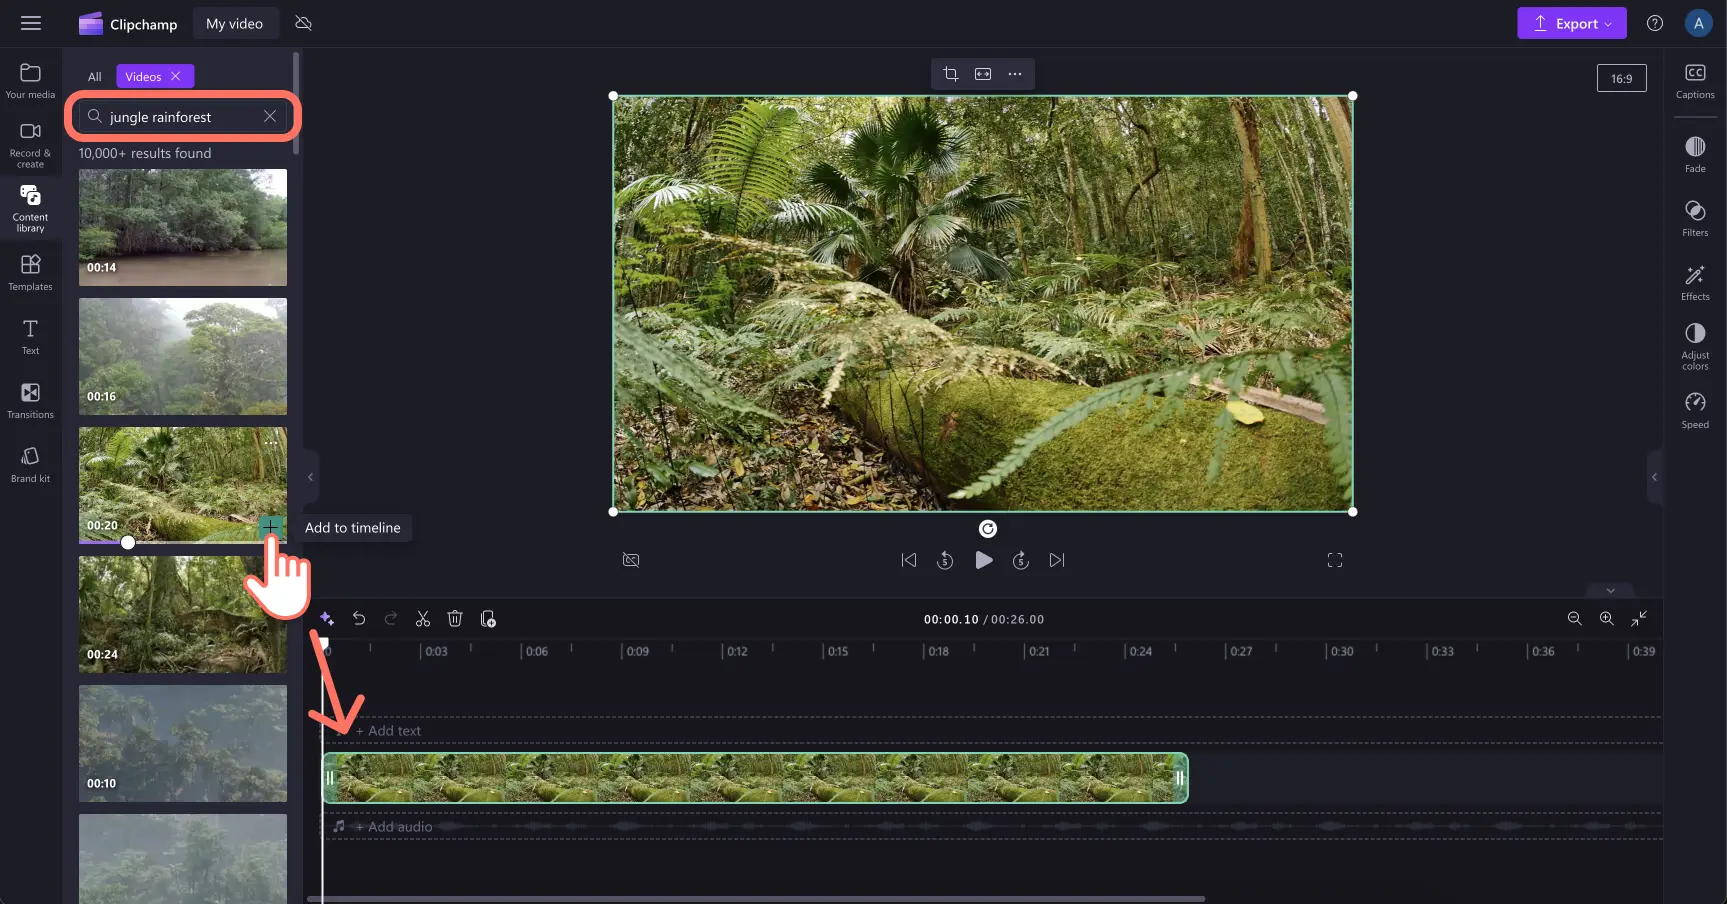The height and width of the screenshot is (904, 1727).
Task: Delete selected clip with trash icon
Action: 455,619
